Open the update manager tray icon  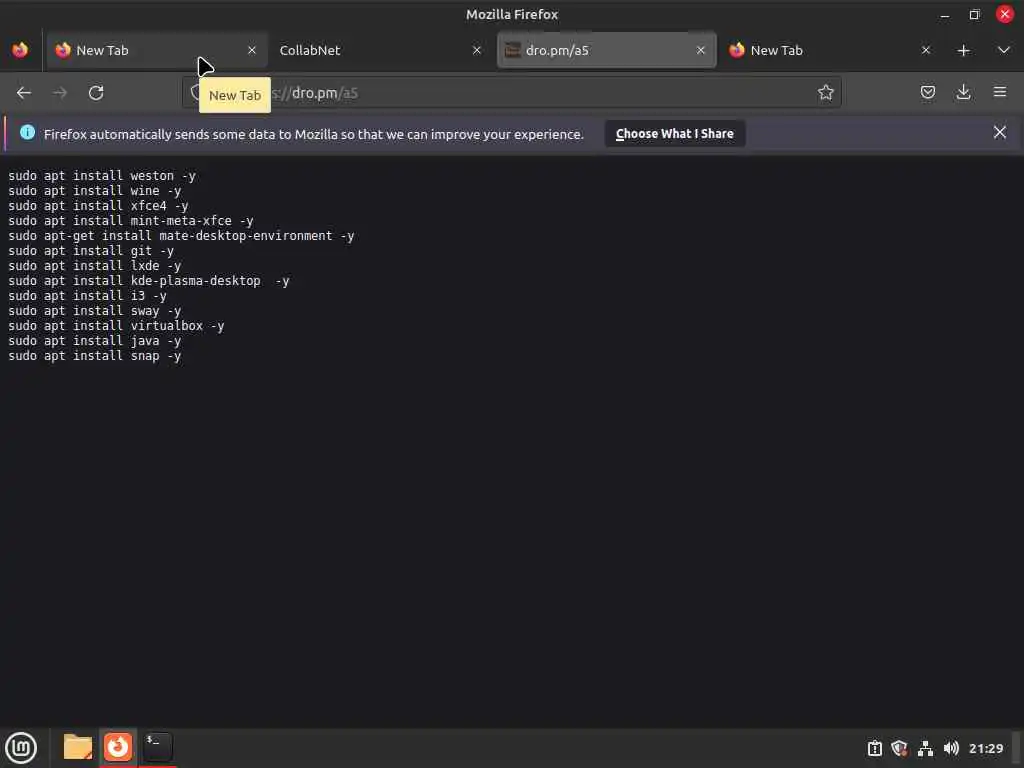874,748
